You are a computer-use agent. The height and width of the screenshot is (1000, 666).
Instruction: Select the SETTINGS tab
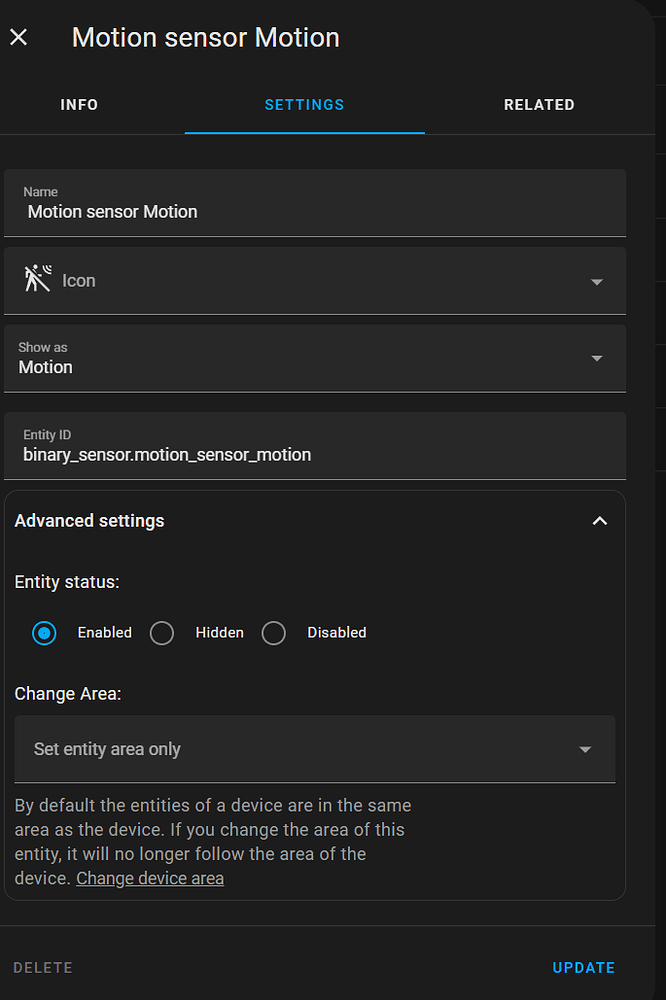point(304,105)
